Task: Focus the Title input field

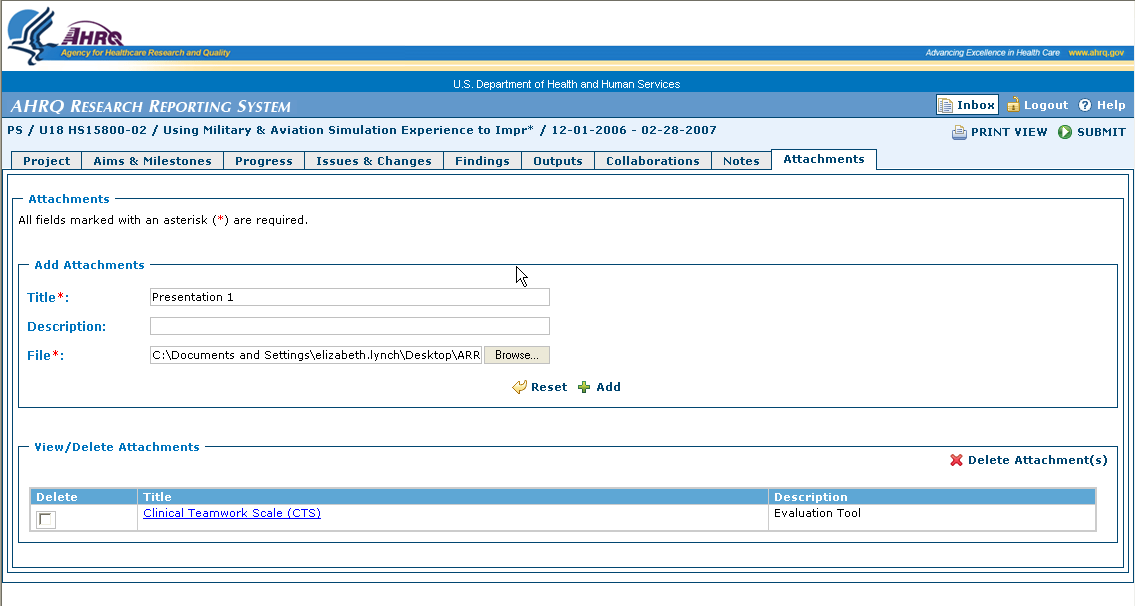Action: 350,297
